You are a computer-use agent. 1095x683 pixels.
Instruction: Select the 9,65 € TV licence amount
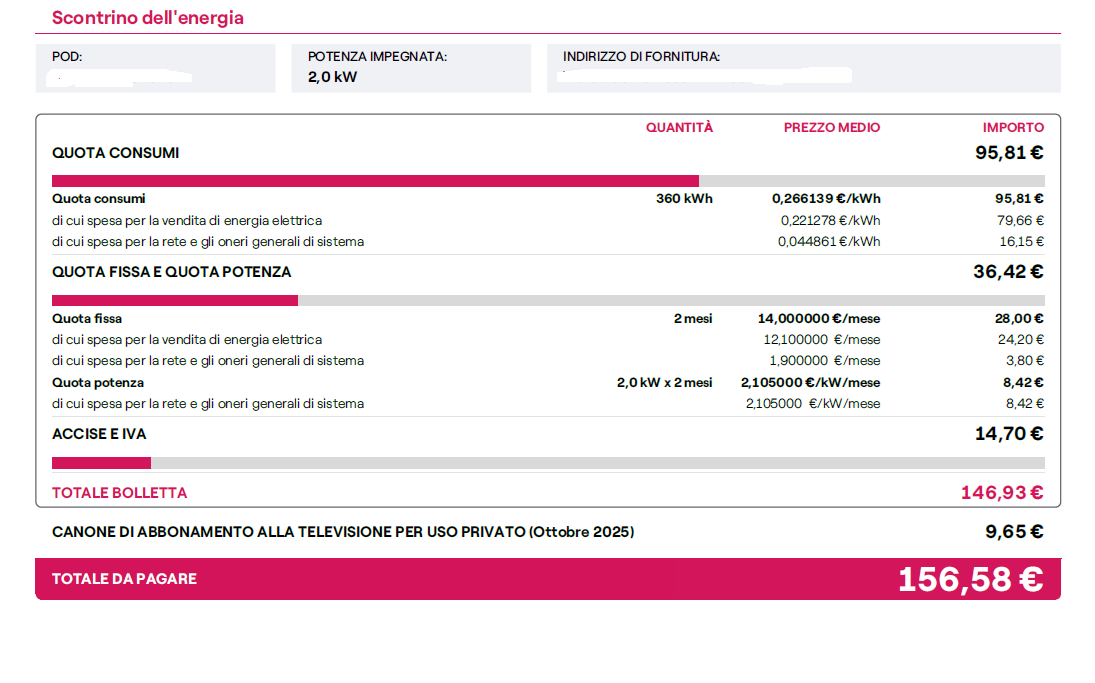point(1014,532)
